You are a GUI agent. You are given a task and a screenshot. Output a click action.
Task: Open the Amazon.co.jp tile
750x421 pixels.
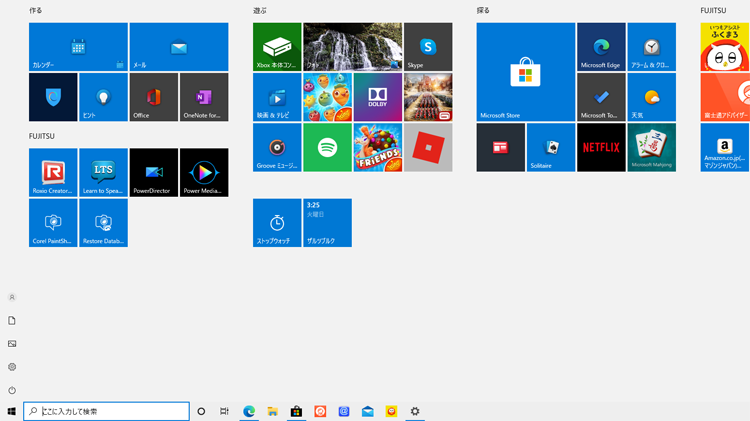click(725, 147)
